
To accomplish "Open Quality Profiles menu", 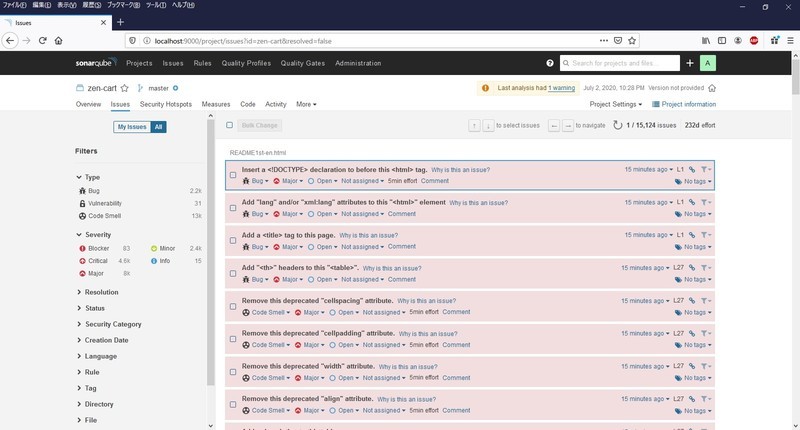I will (246, 63).
